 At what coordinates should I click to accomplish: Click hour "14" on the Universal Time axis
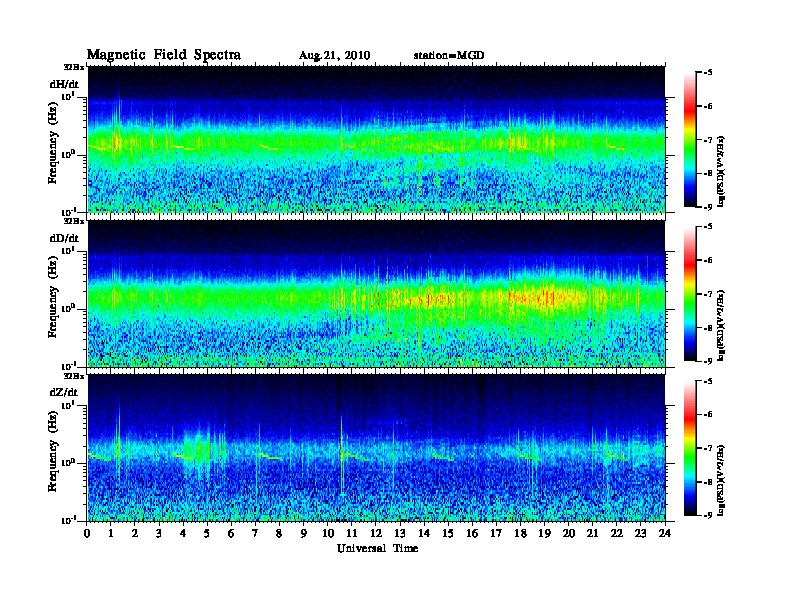(x=424, y=534)
